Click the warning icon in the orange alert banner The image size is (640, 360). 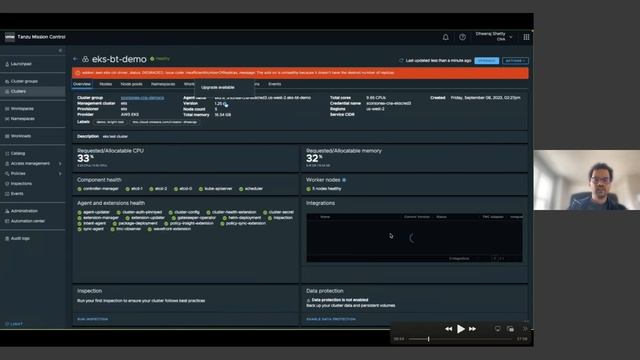(78, 73)
